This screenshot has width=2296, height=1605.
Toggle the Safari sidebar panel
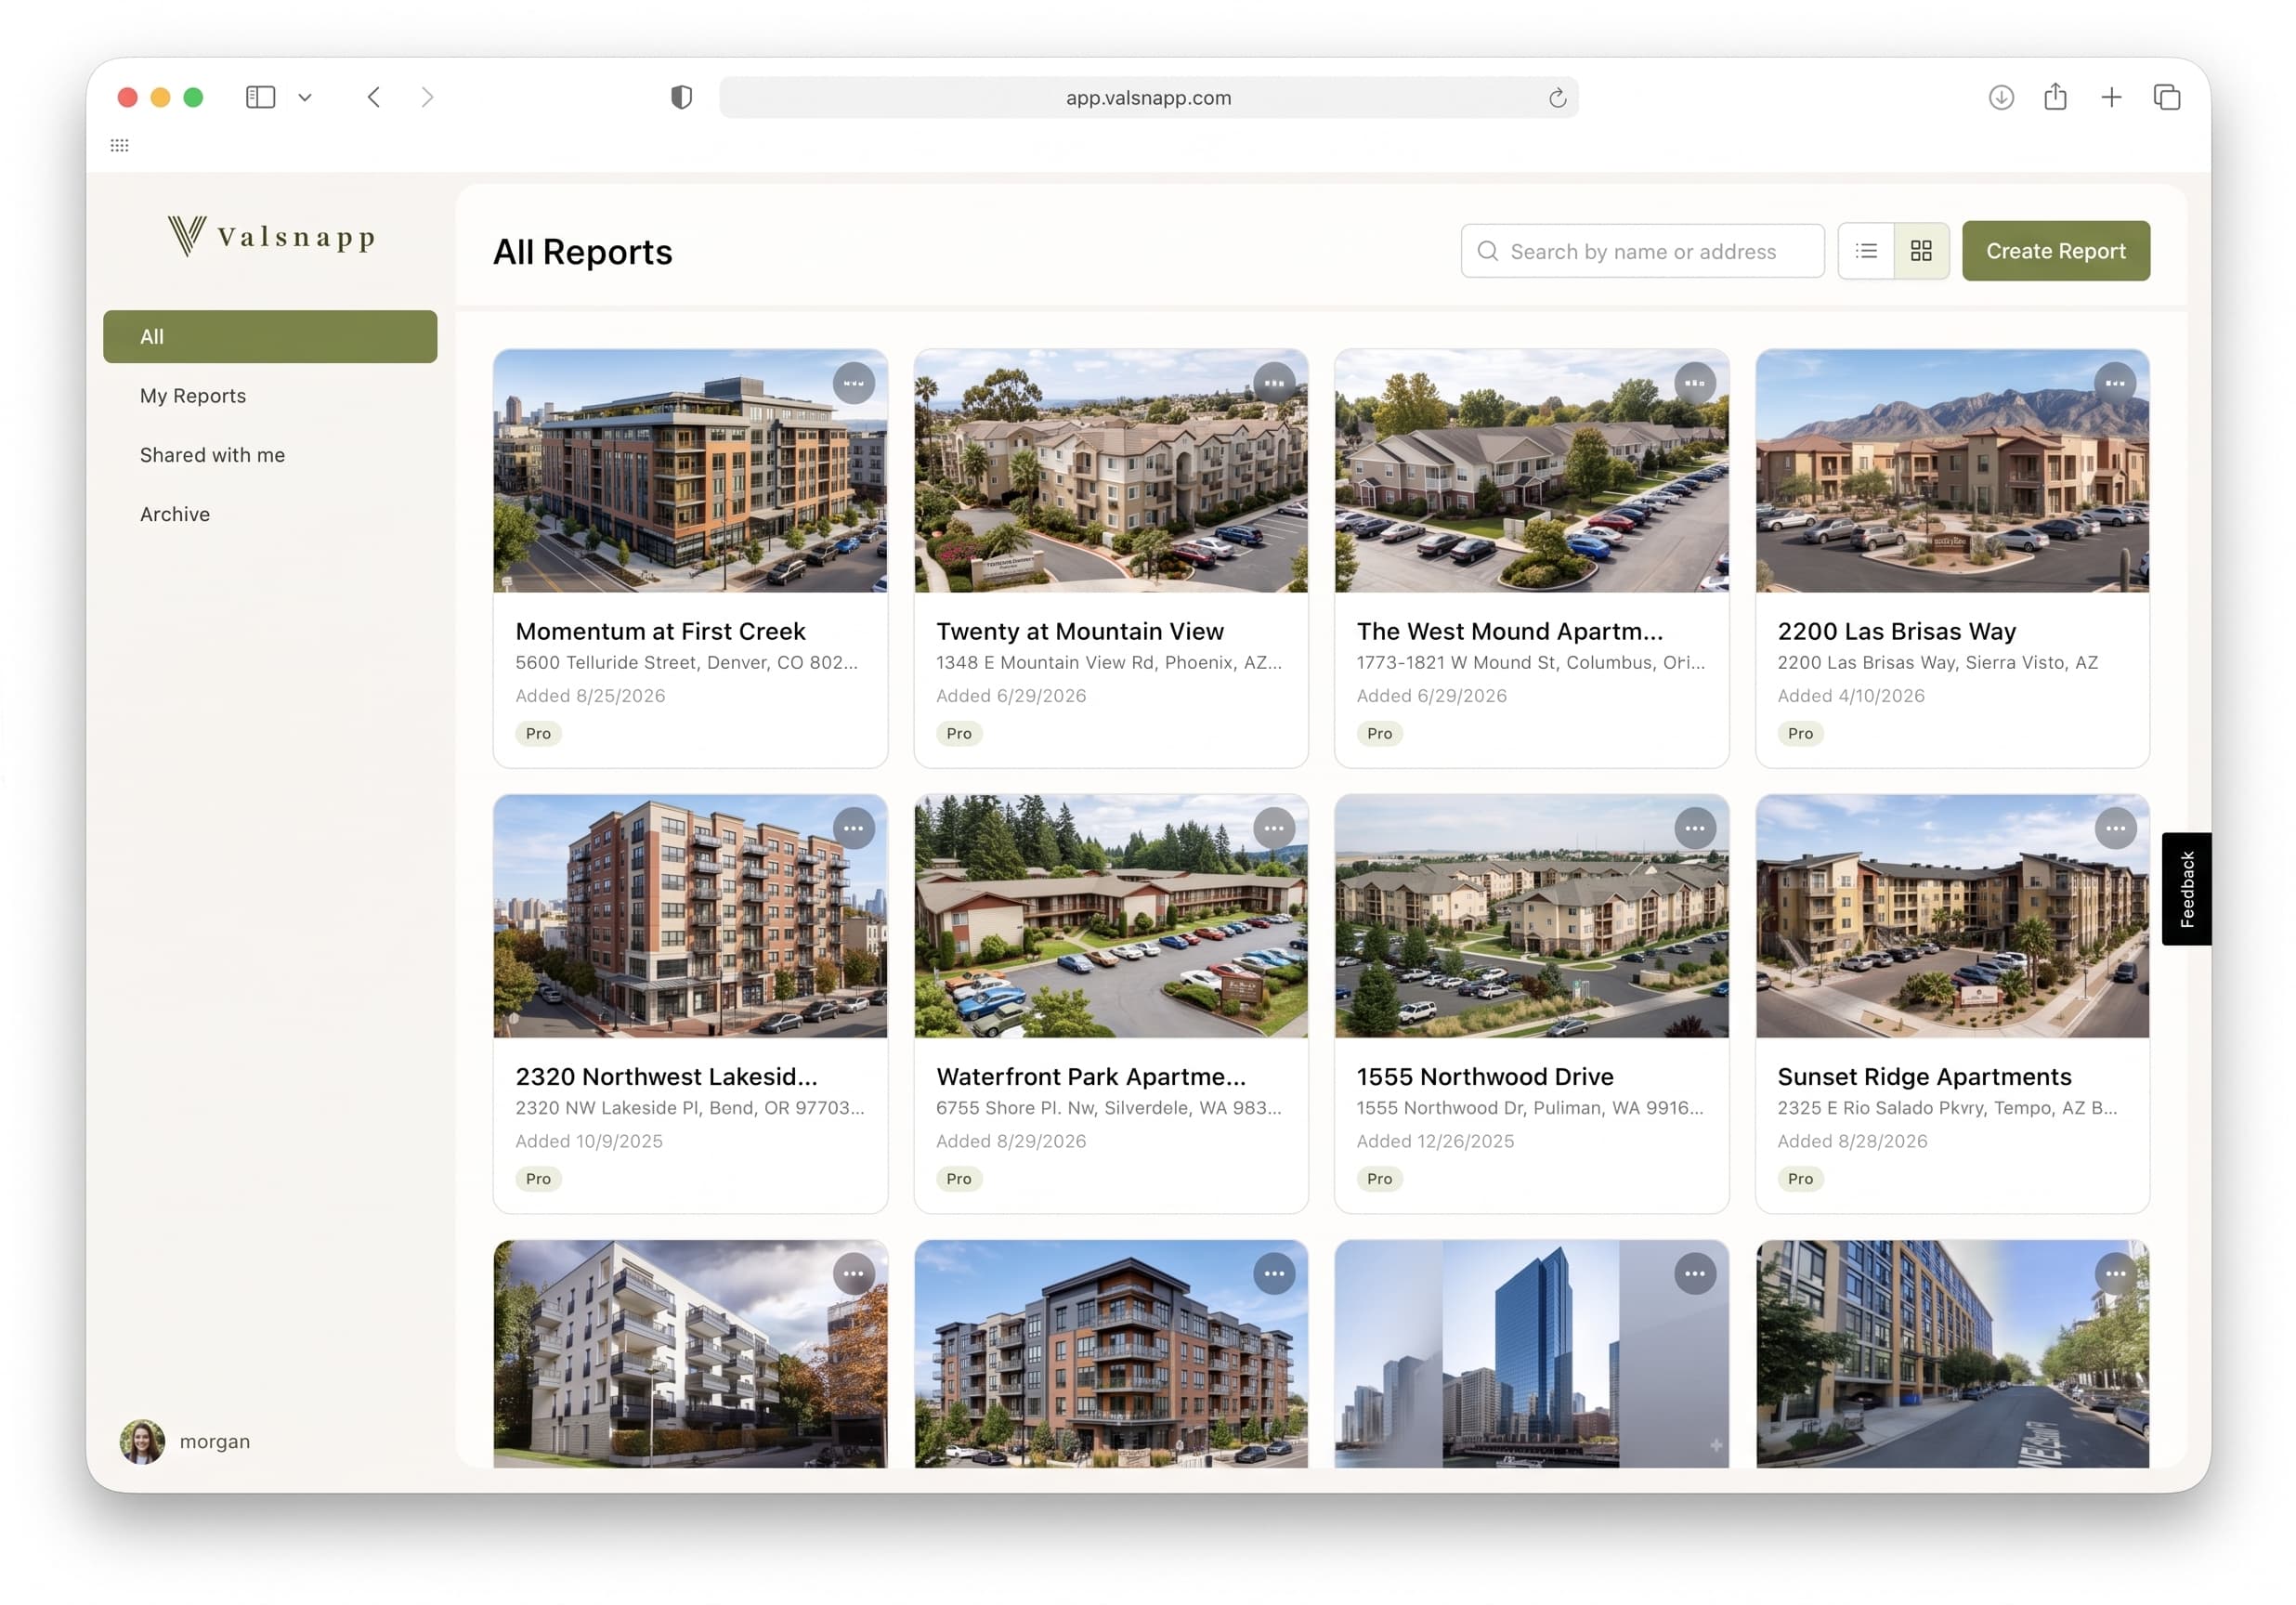pos(260,97)
